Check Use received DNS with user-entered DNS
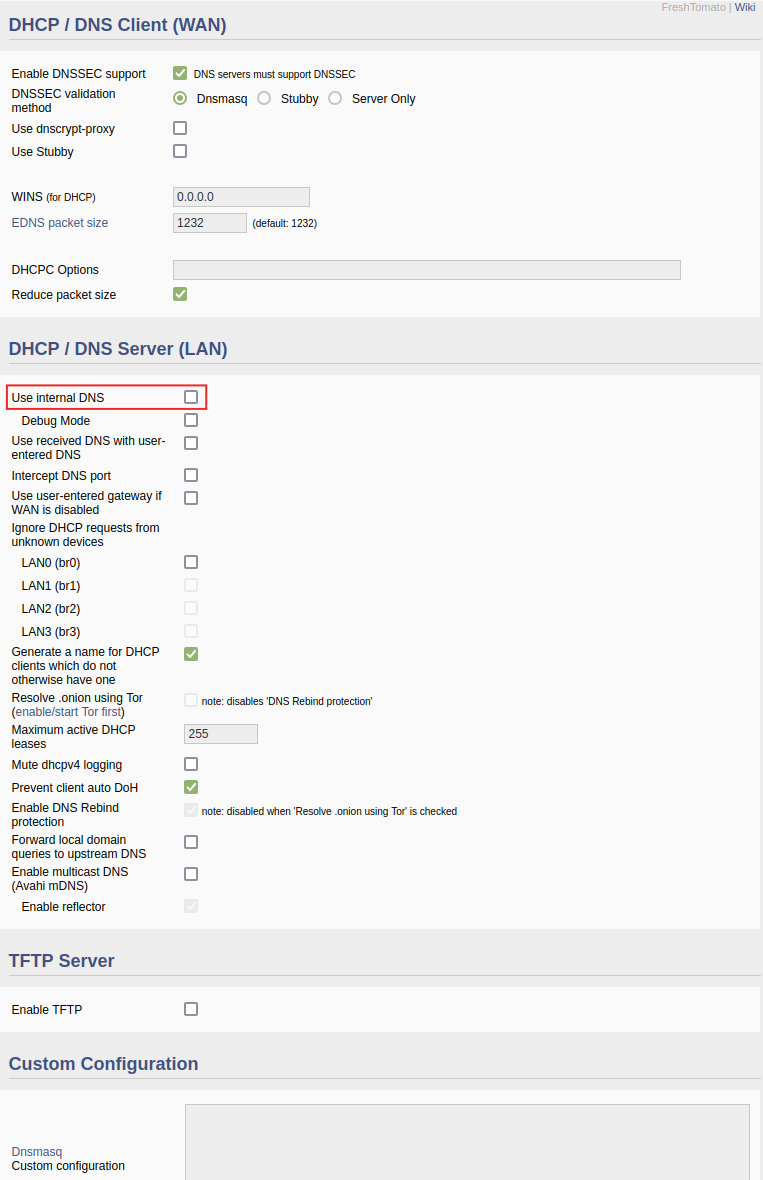This screenshot has width=763, height=1180. [x=191, y=443]
